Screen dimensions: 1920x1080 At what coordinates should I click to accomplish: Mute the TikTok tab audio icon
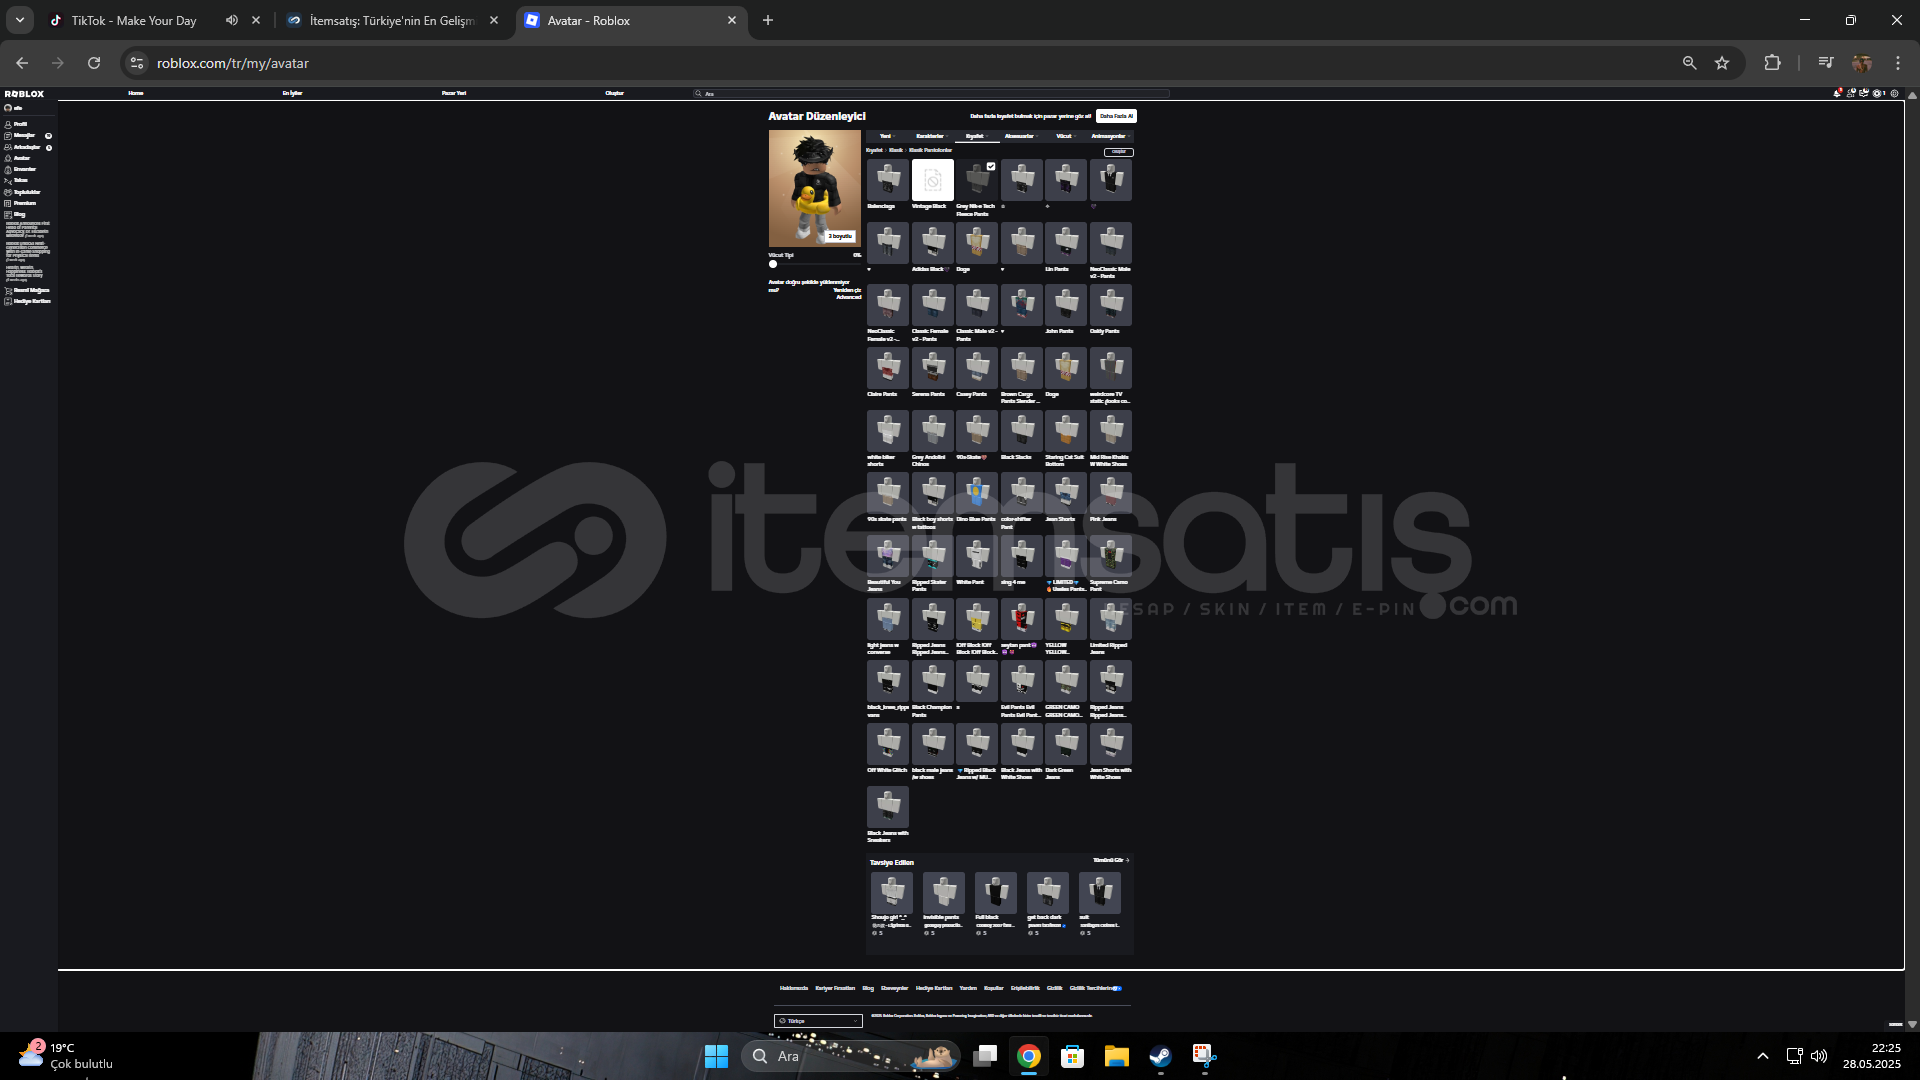coord(231,20)
